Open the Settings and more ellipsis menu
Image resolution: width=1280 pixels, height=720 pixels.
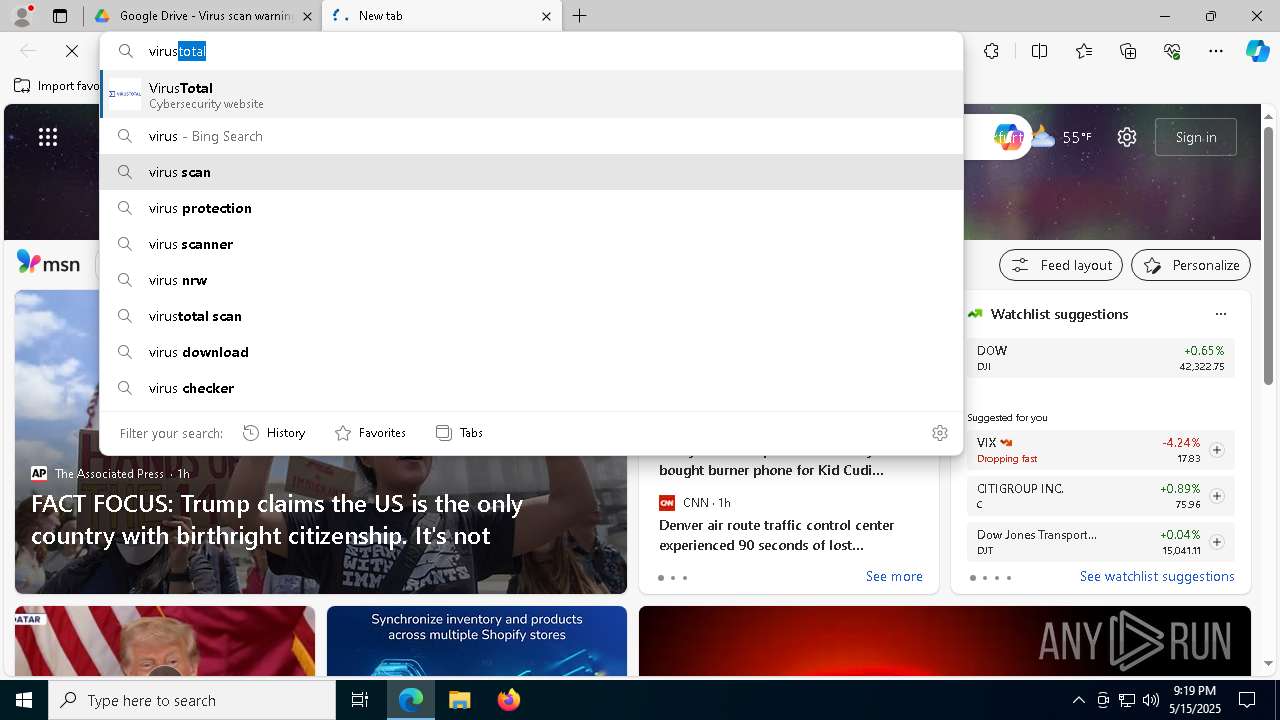click(x=1216, y=51)
